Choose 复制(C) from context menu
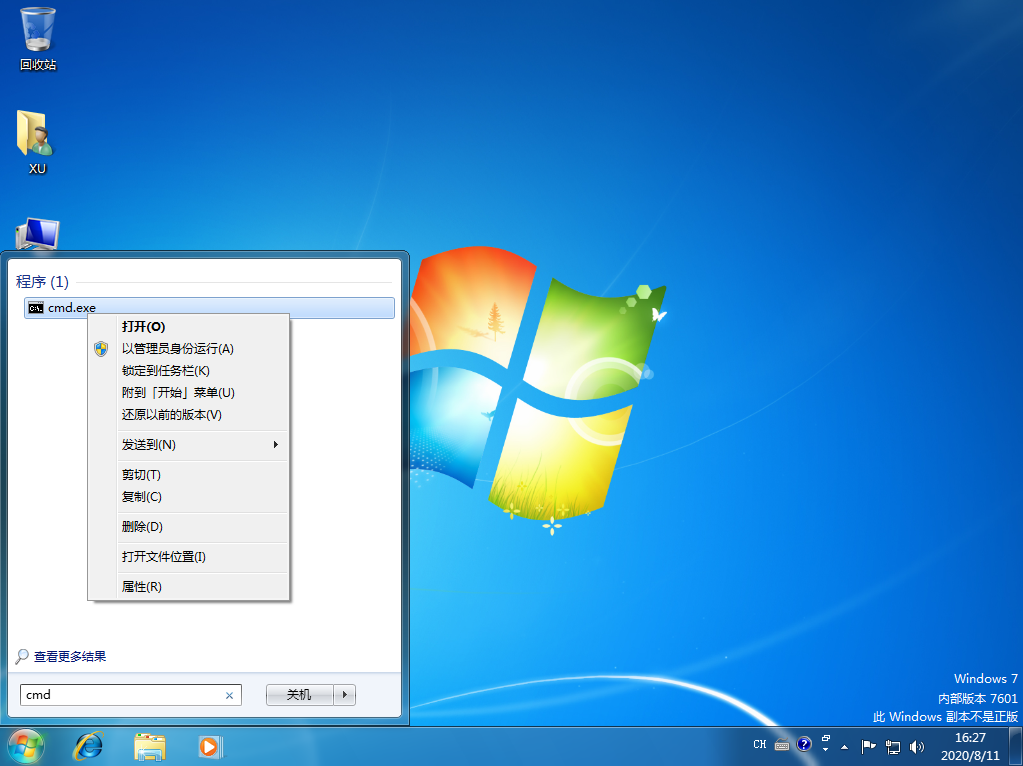Viewport: 1023px width, 766px height. 189,497
